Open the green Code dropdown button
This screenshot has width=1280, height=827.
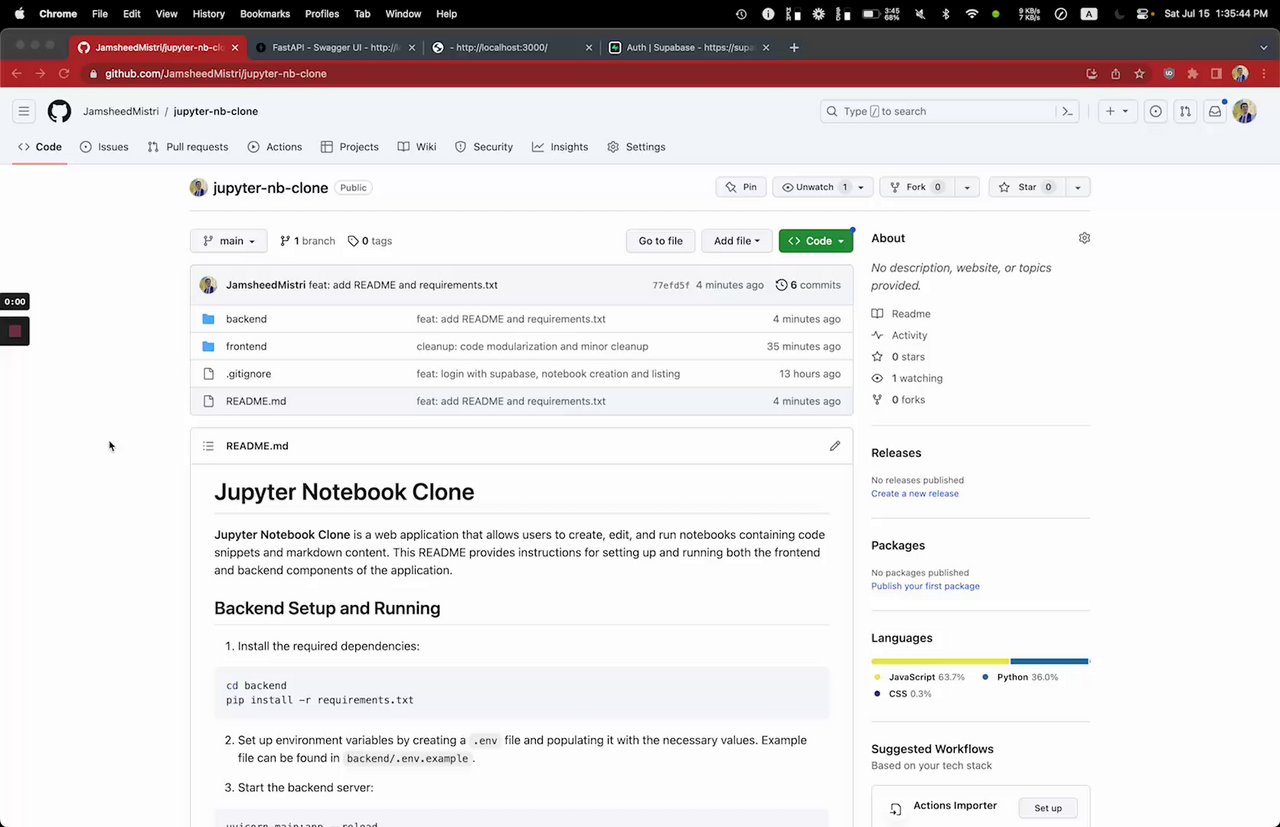point(816,241)
